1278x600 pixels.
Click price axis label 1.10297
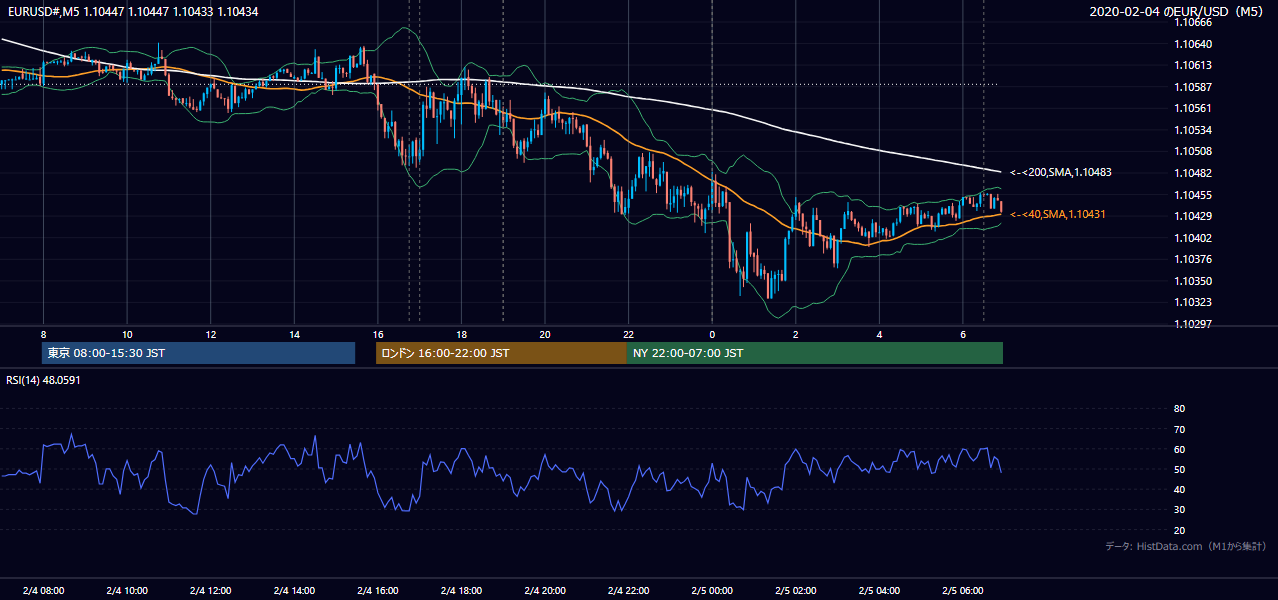pos(1194,323)
